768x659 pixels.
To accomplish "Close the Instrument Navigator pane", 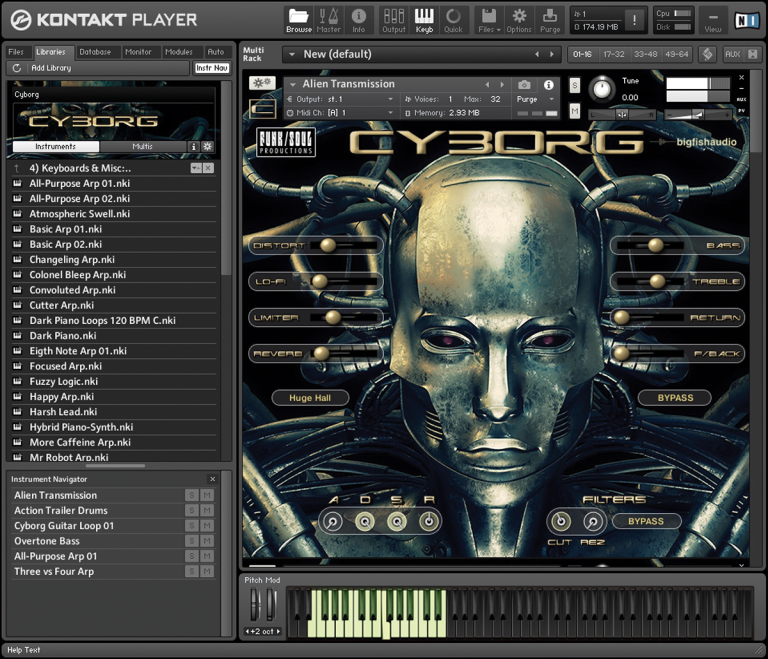I will 213,479.
